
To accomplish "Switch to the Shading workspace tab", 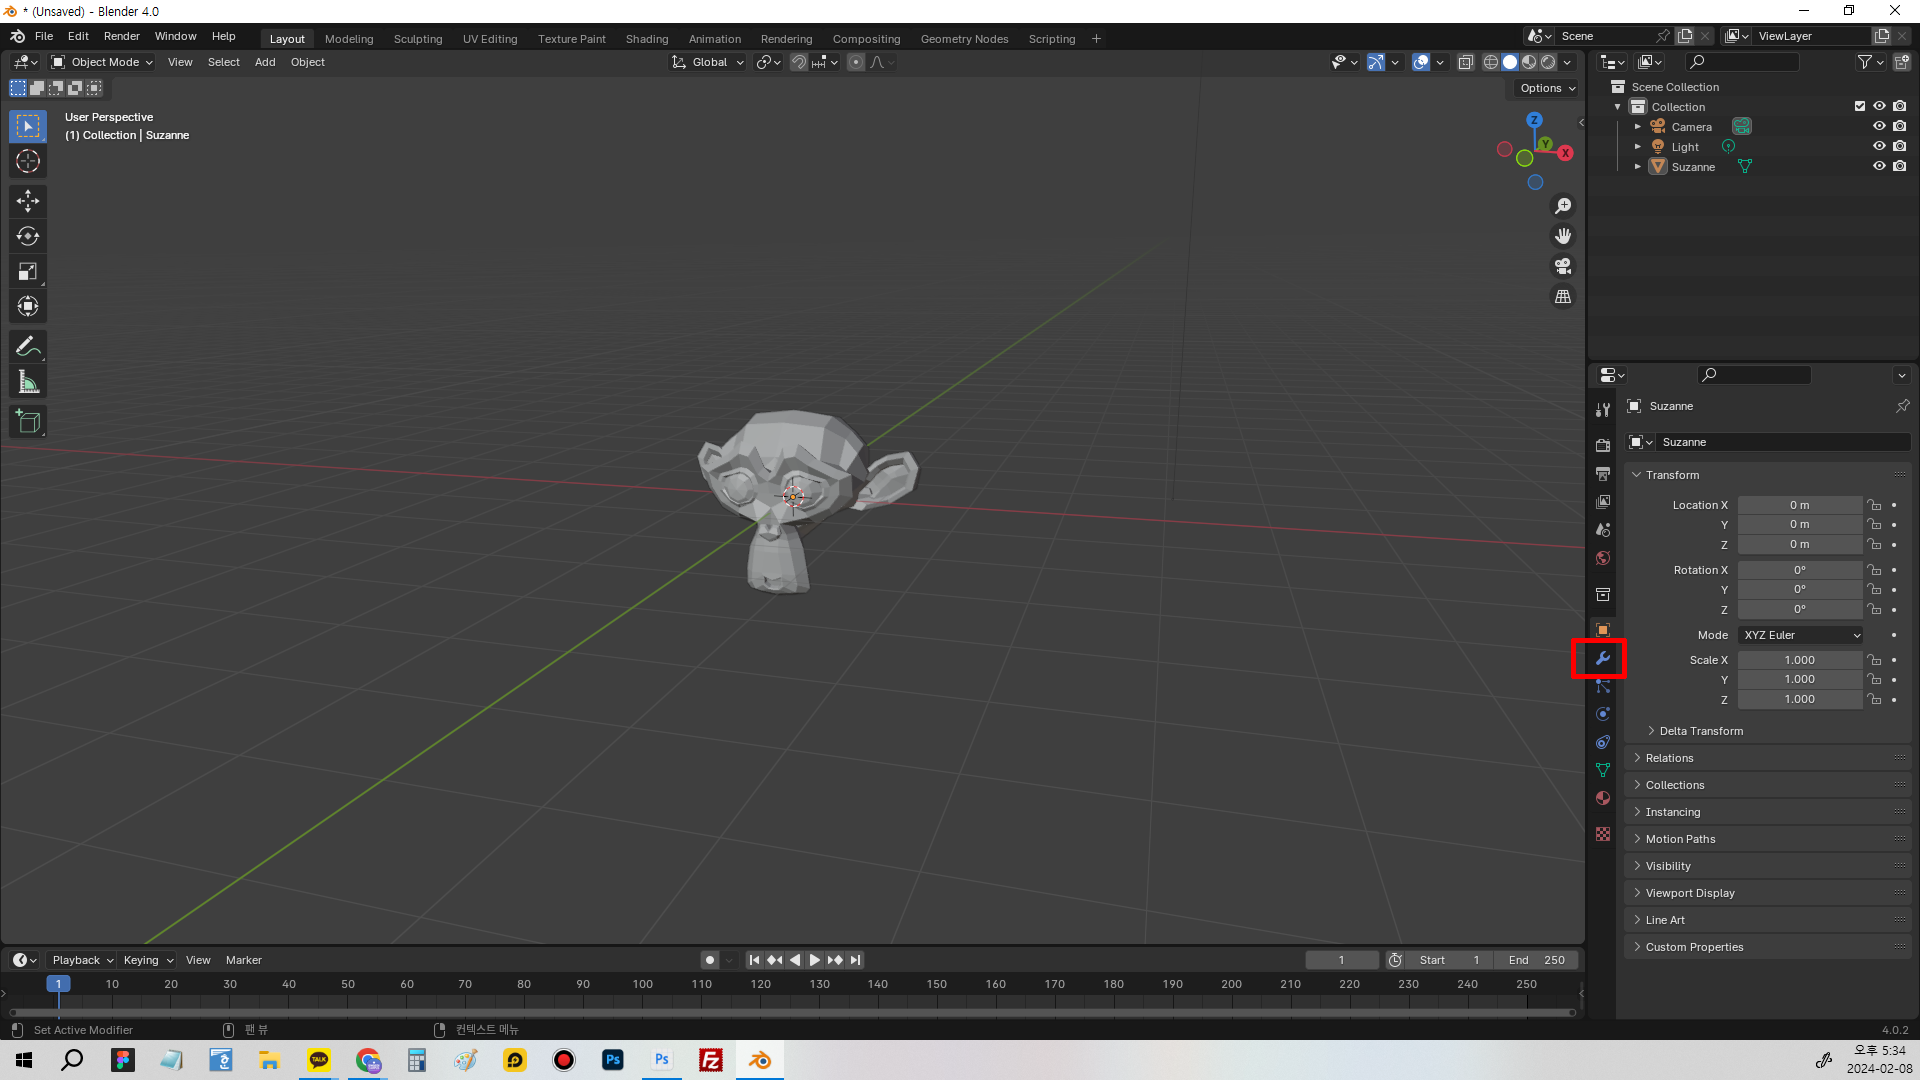I will (647, 39).
